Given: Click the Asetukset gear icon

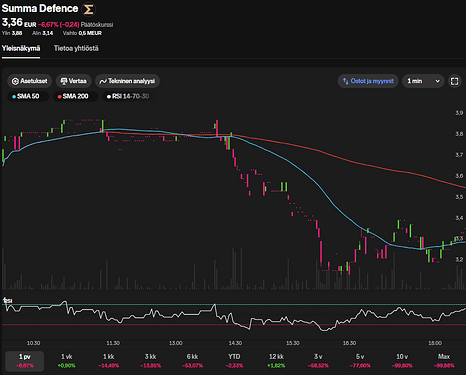Looking at the screenshot, I should click(15, 81).
